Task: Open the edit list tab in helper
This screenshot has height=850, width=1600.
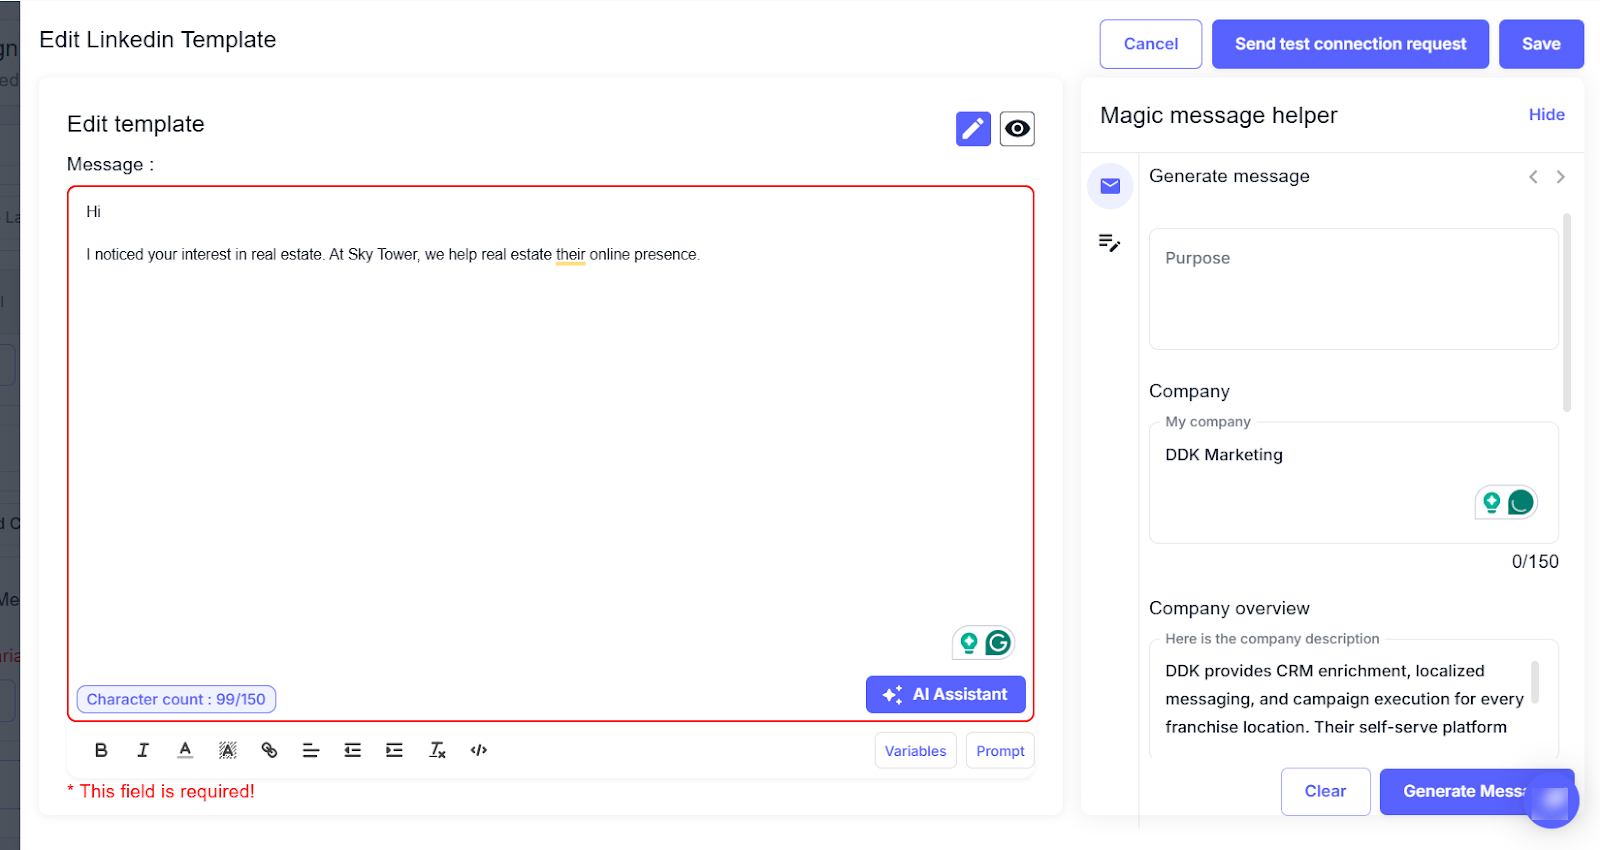Action: pos(1110,243)
